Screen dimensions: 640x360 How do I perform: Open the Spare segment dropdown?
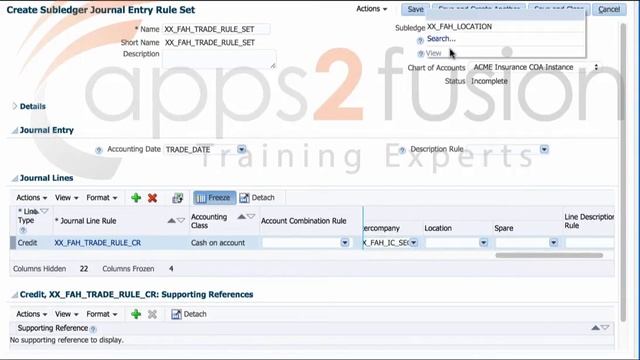coord(553,243)
